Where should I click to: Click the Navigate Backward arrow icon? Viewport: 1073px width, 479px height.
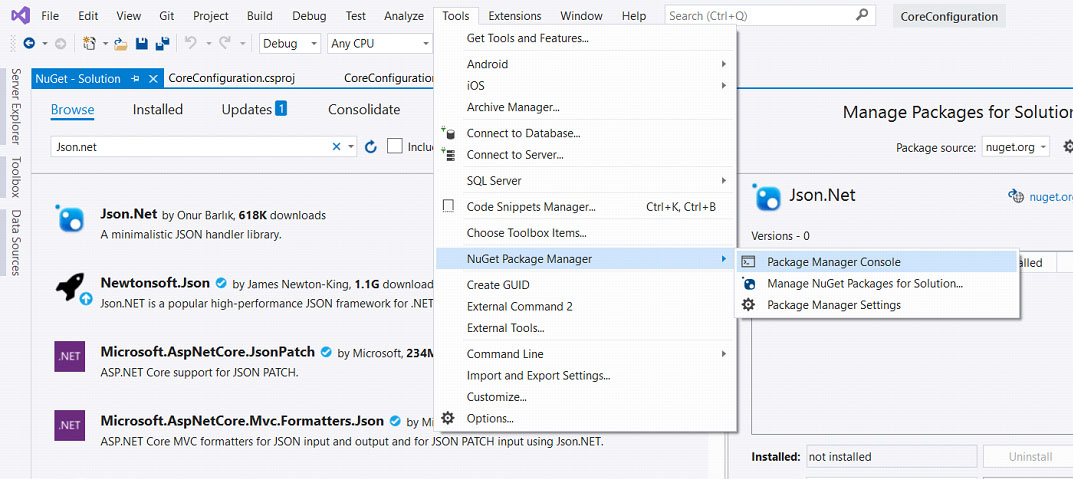pyautogui.click(x=29, y=44)
